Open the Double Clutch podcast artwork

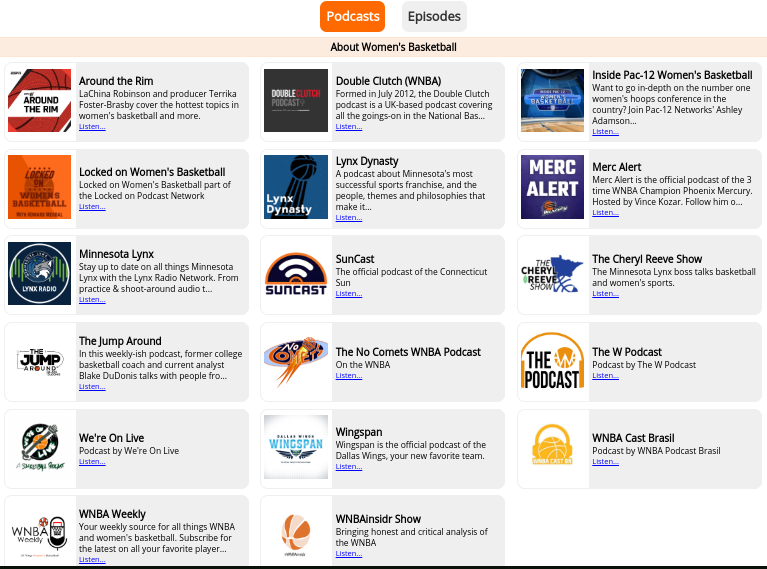(296, 100)
